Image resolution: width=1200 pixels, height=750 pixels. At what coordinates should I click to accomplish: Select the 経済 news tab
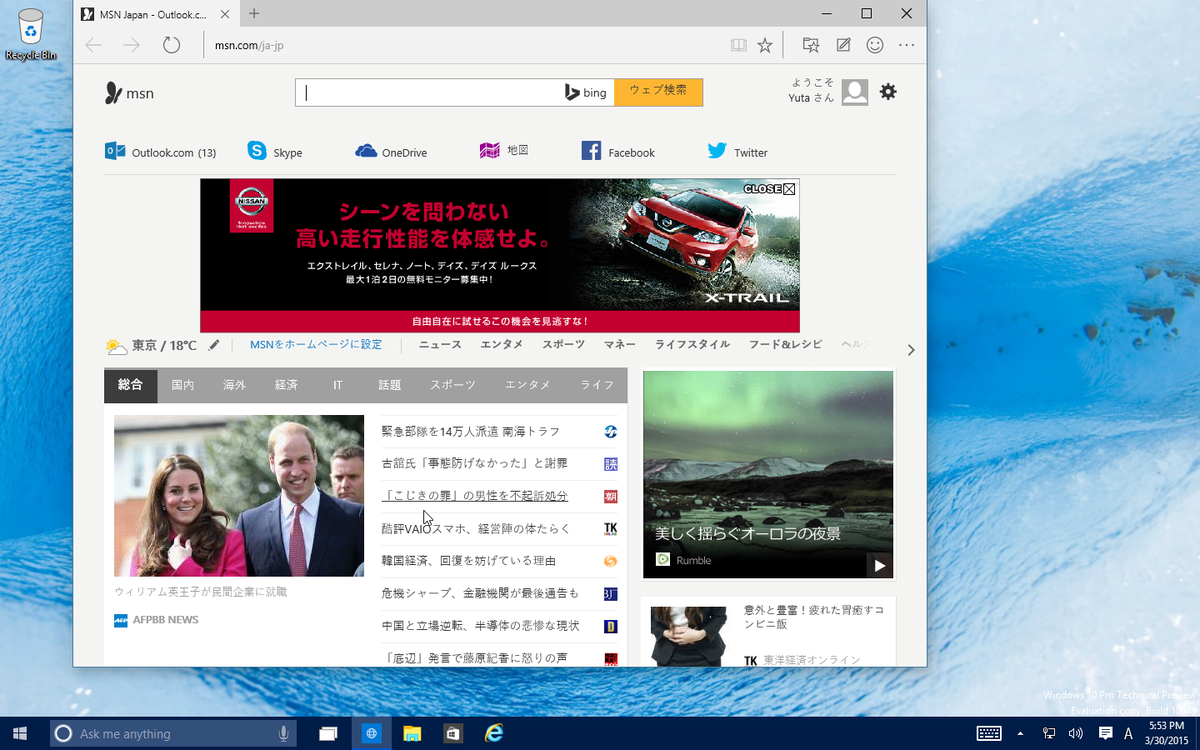point(287,385)
